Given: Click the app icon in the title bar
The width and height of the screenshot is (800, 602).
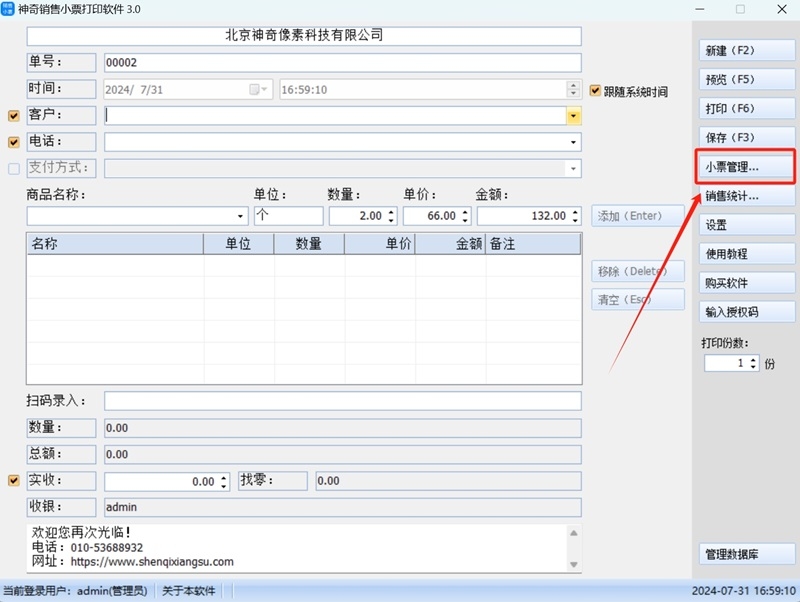Looking at the screenshot, I should 8,9.
